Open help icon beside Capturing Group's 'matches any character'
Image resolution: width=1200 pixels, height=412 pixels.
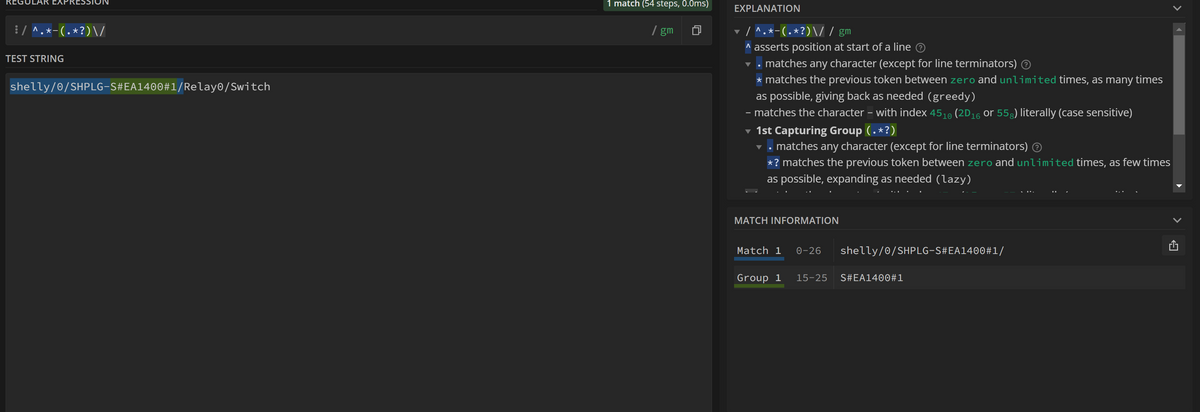tap(1037, 147)
